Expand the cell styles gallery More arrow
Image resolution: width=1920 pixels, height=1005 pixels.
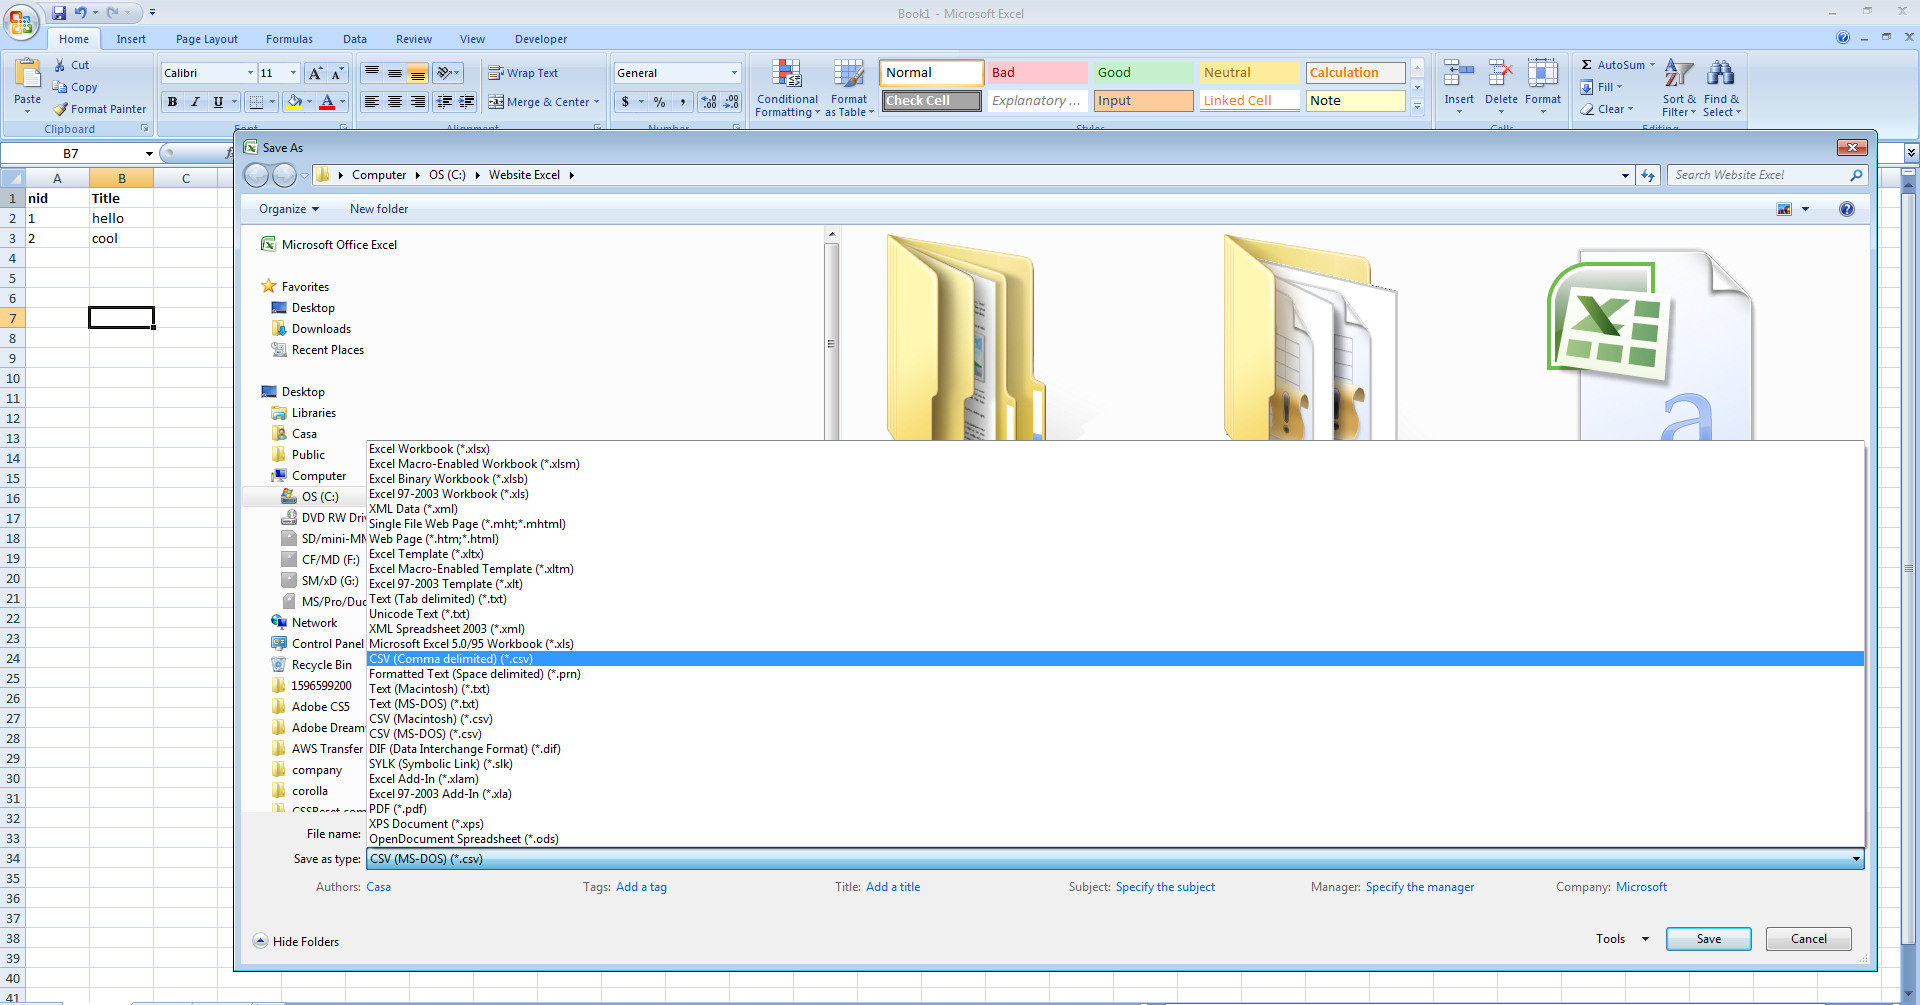(1417, 106)
